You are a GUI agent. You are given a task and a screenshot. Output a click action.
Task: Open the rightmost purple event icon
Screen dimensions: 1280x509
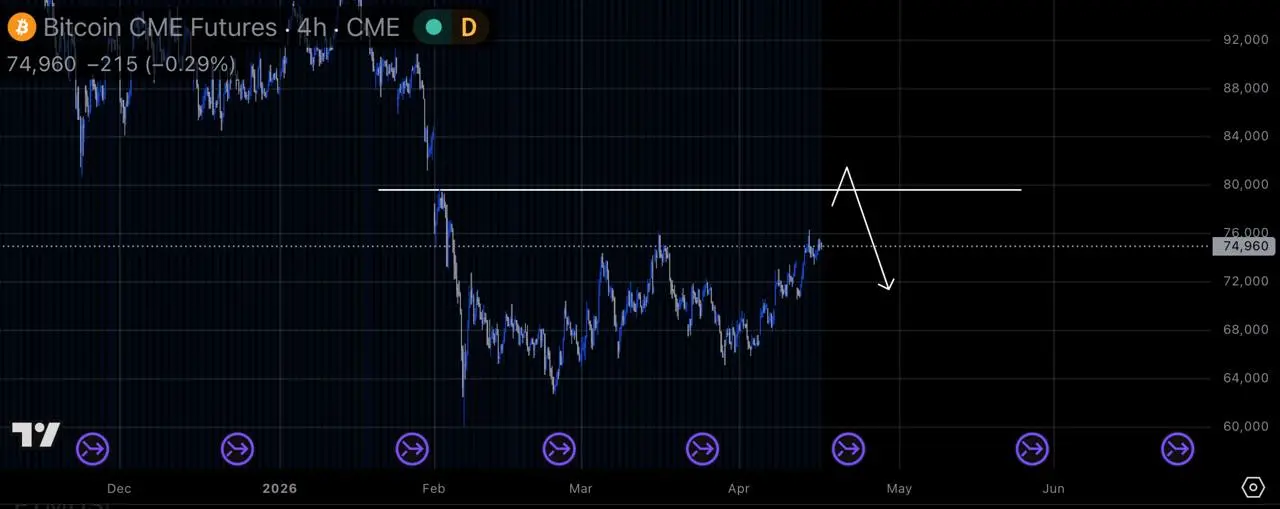[x=1177, y=450]
